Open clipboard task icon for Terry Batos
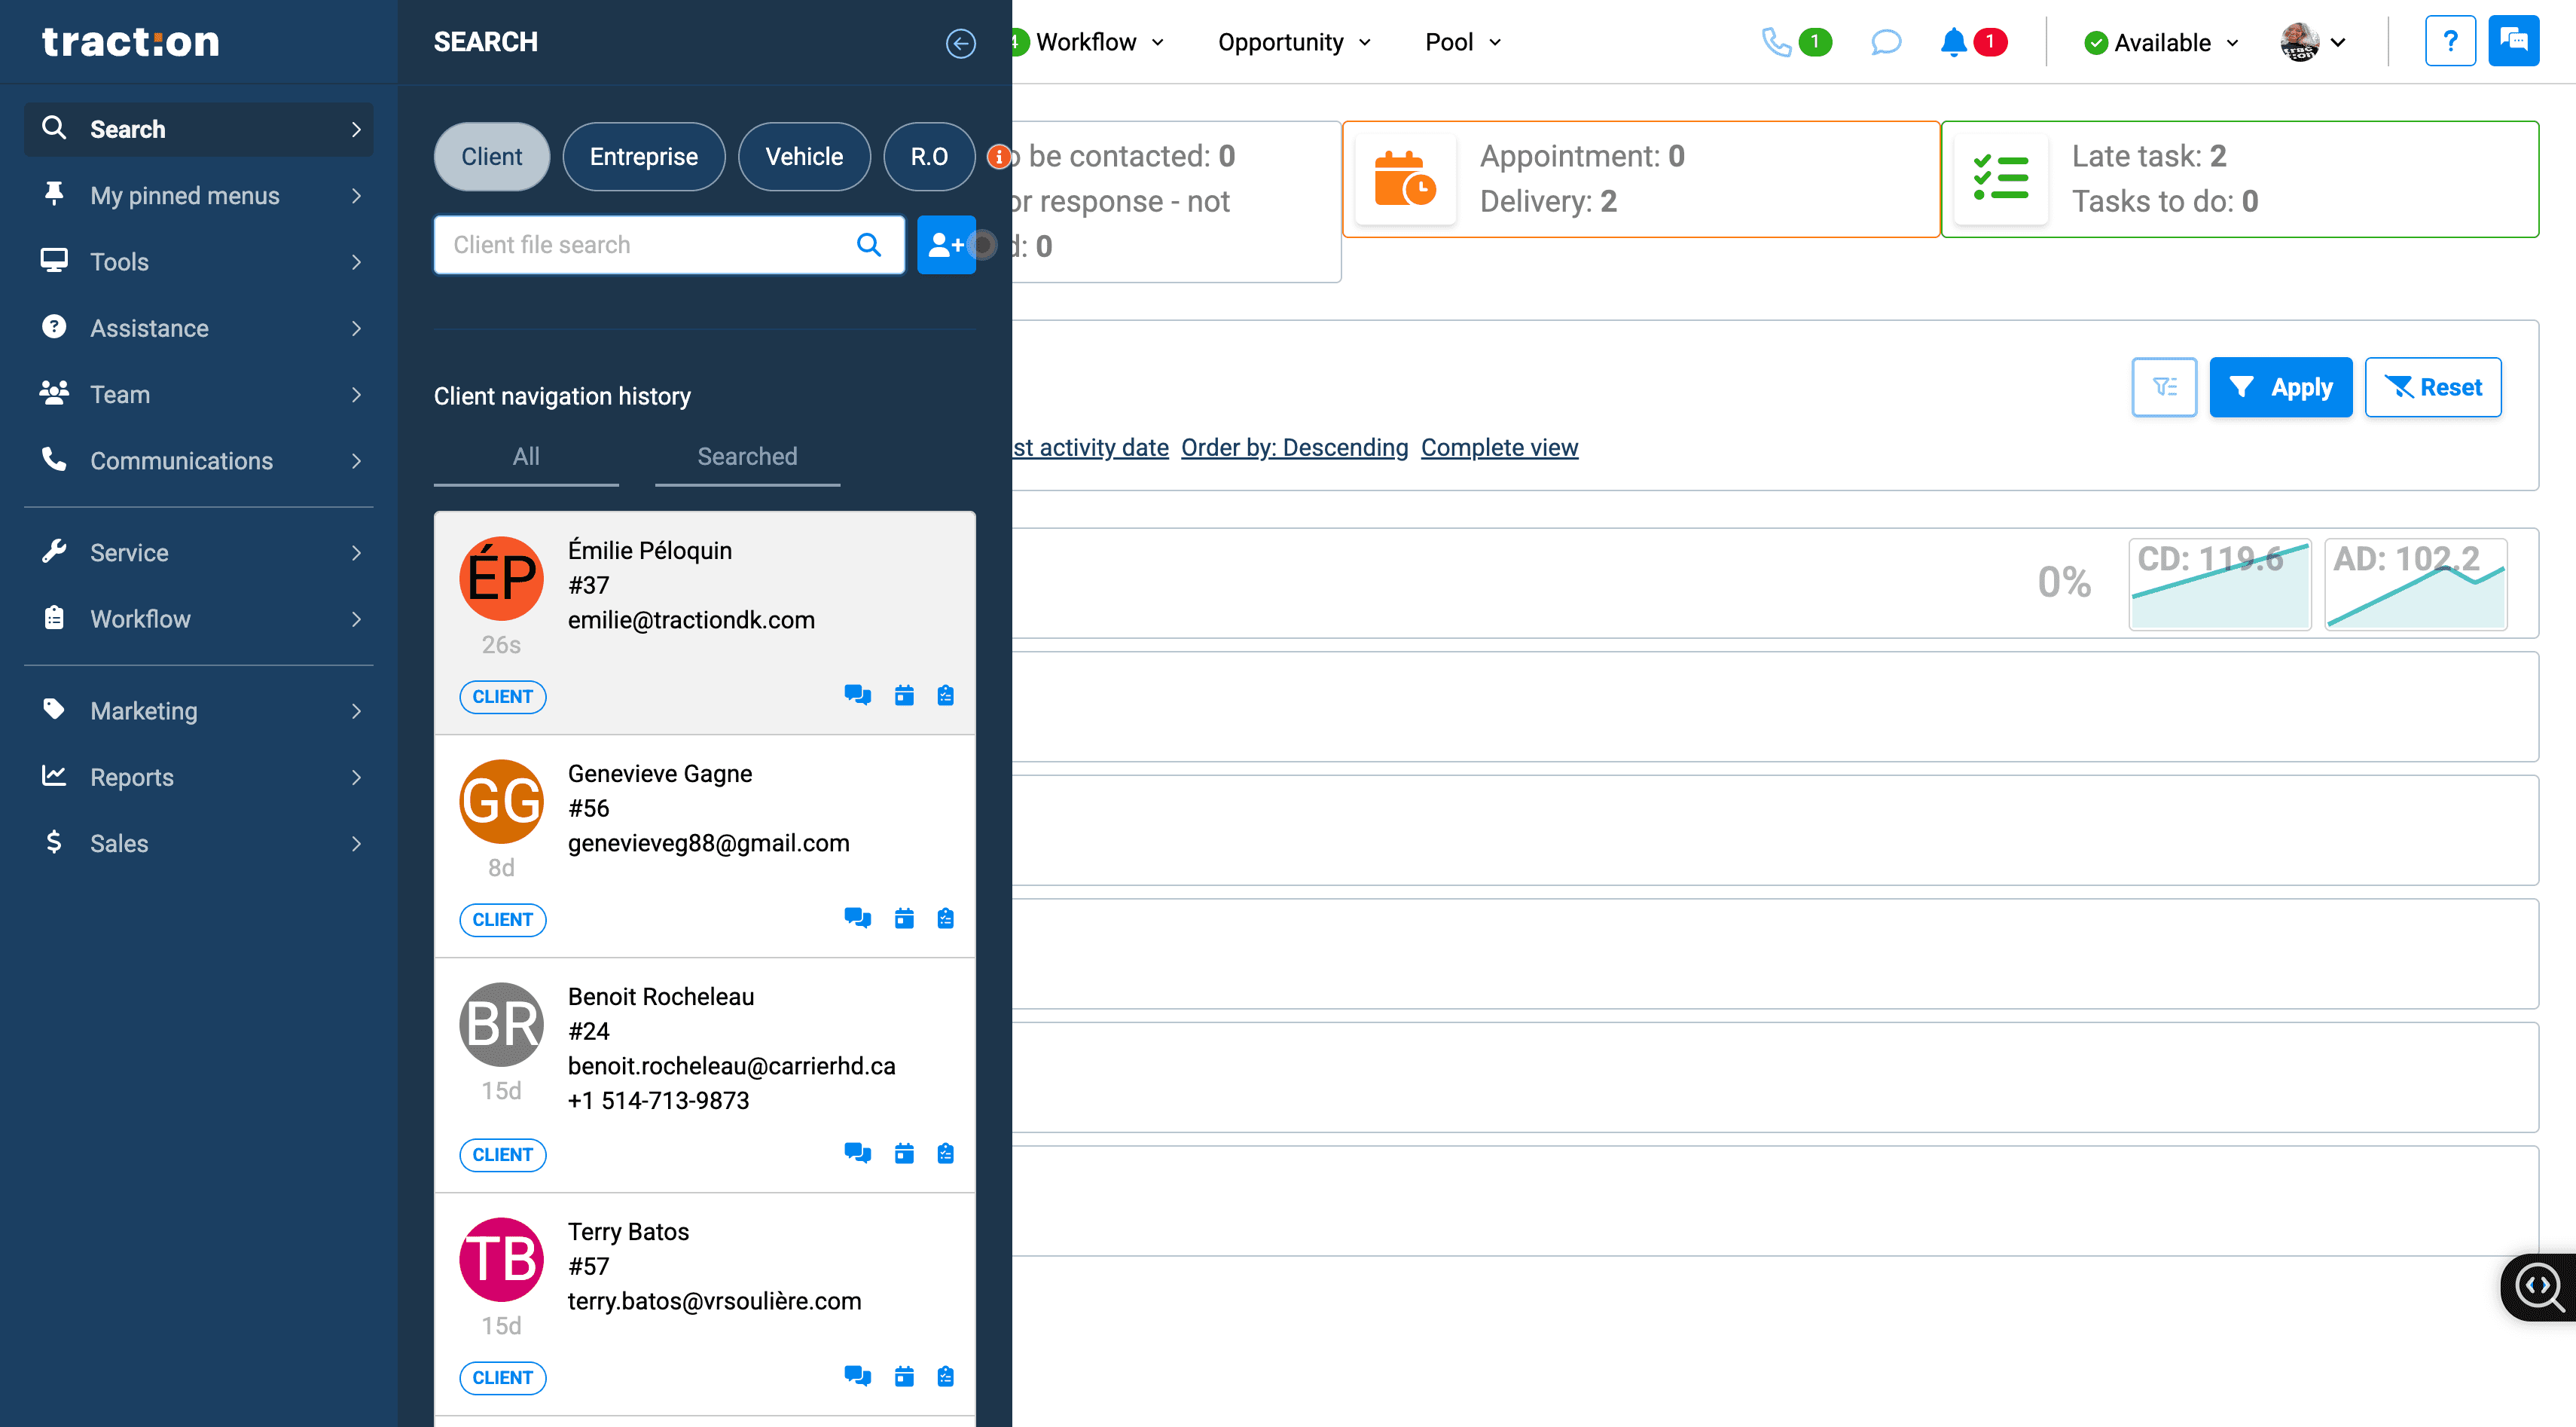Image resolution: width=2576 pixels, height=1427 pixels. [945, 1376]
